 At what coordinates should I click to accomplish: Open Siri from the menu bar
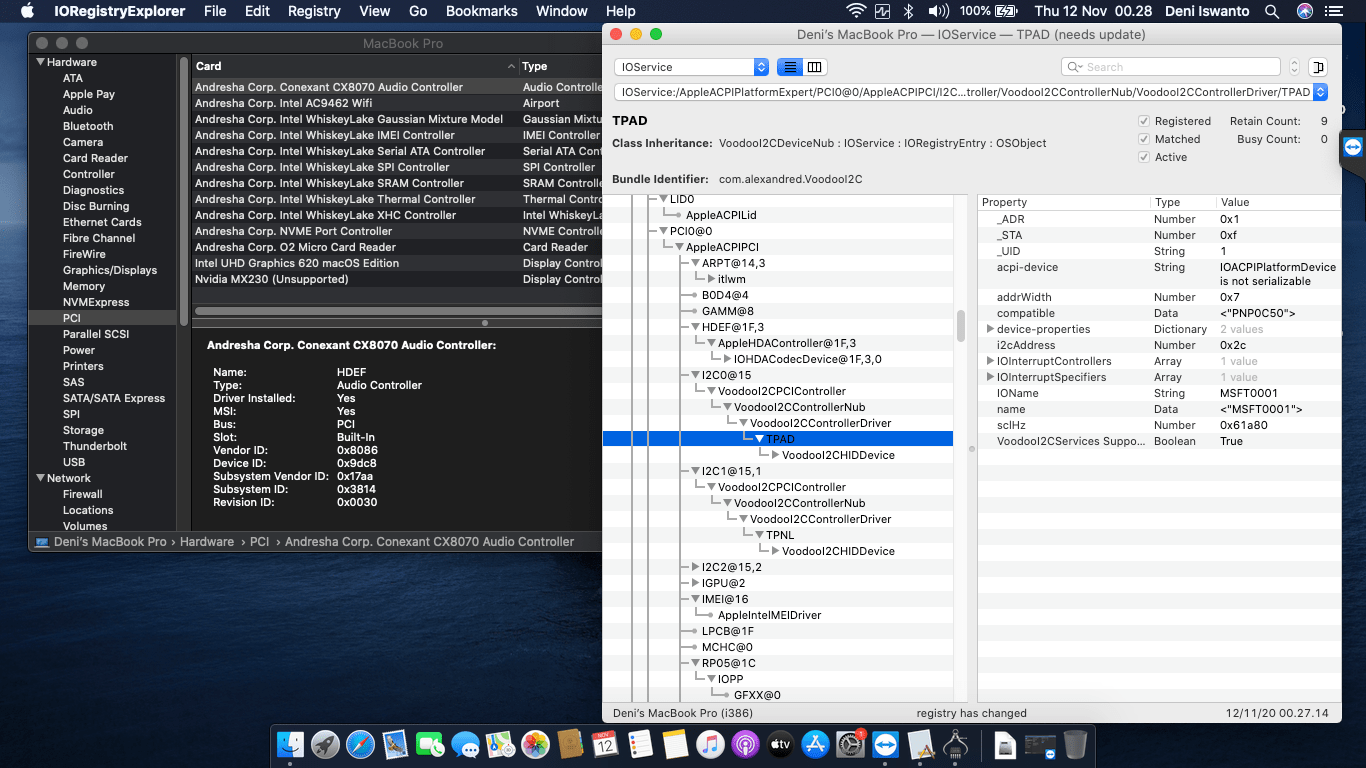(x=1304, y=11)
